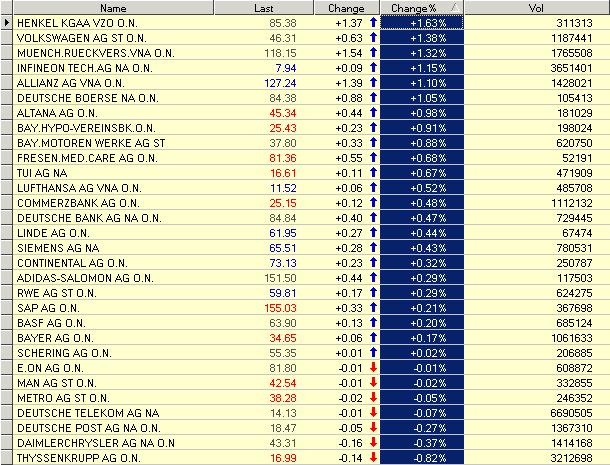610x465 pixels.
Task: Select RWE AG ST O.N. name
Action: (56, 293)
